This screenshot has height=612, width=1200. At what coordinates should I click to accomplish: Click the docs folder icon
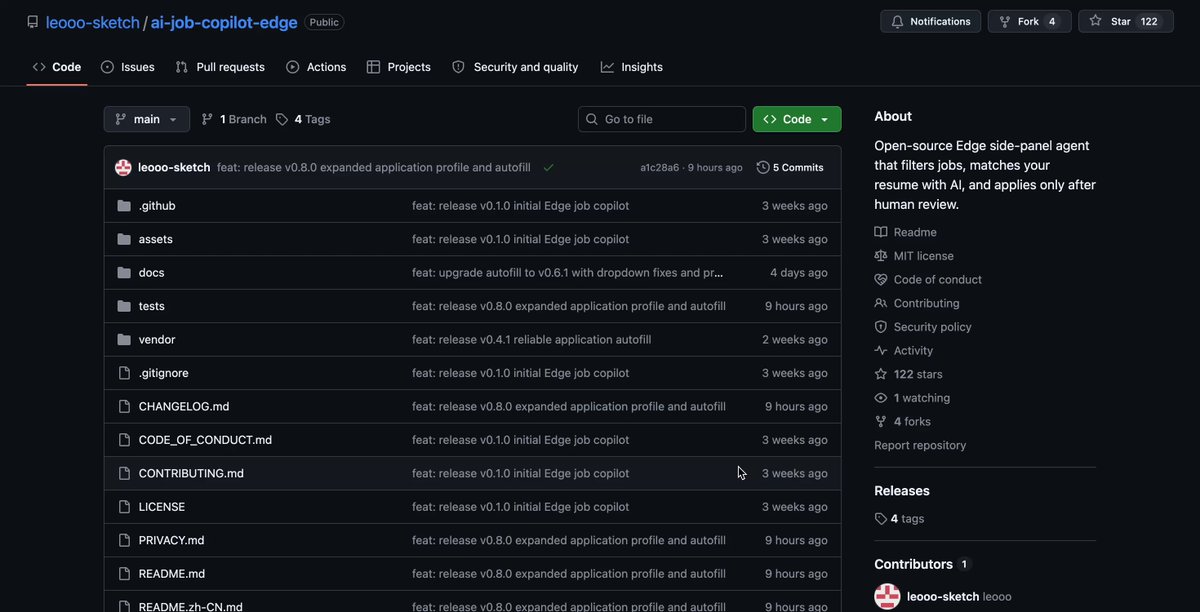[x=124, y=273]
